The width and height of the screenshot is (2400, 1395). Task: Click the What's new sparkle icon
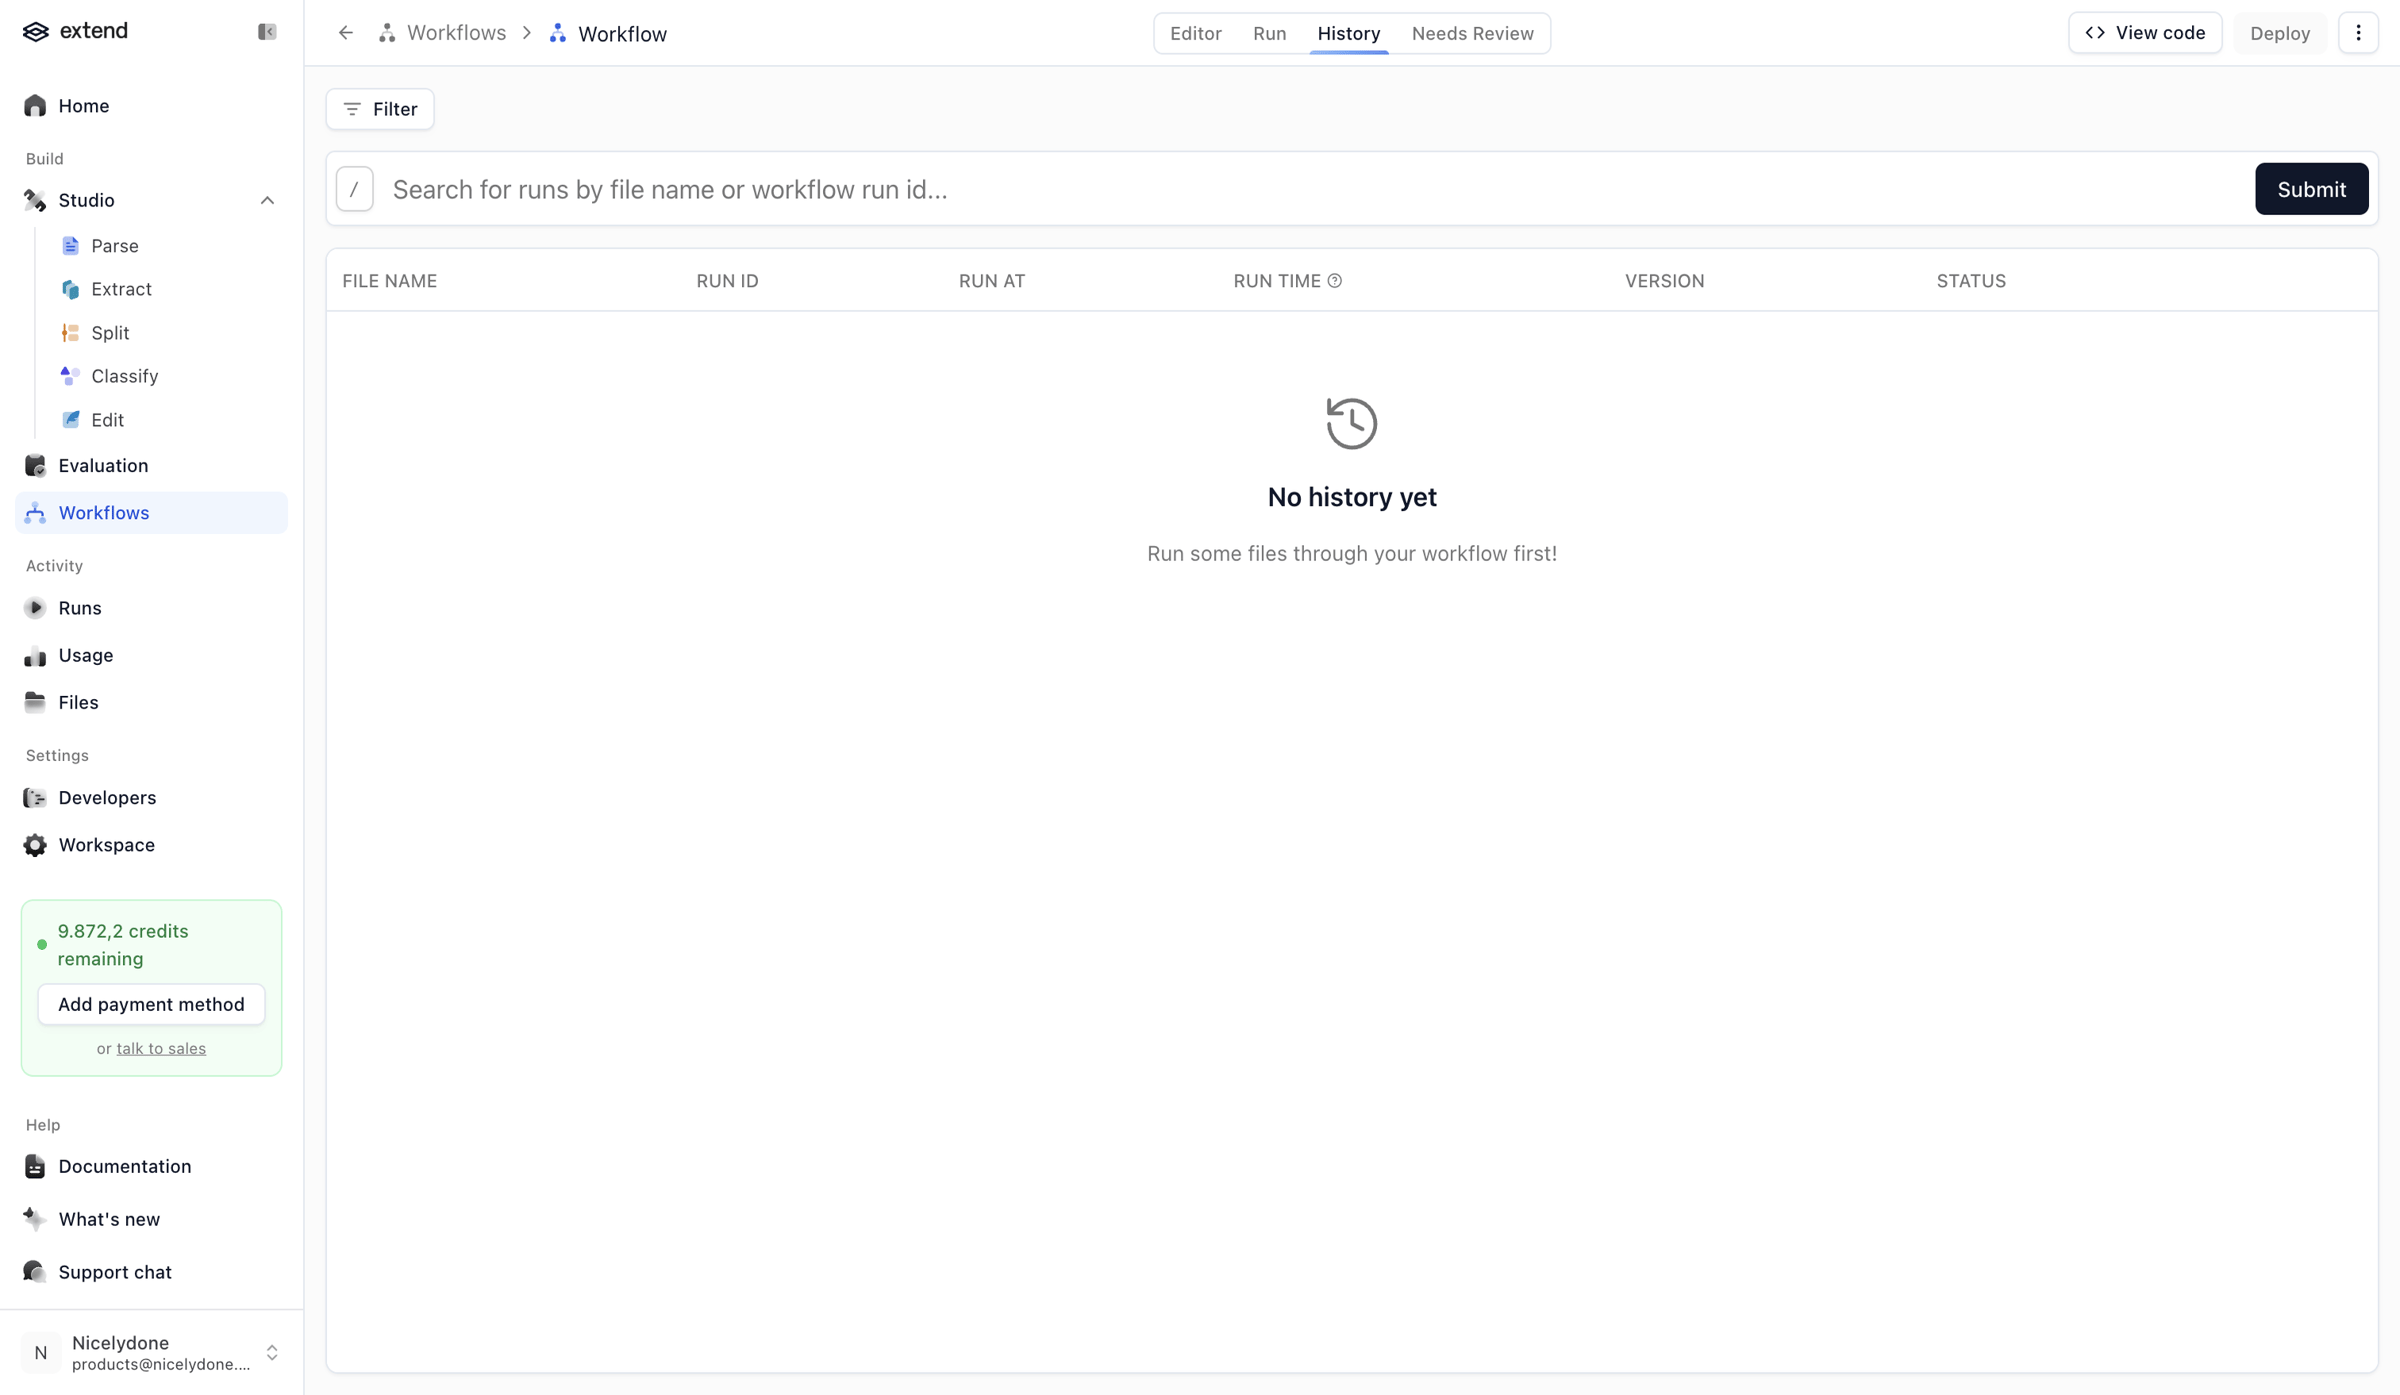[36, 1219]
